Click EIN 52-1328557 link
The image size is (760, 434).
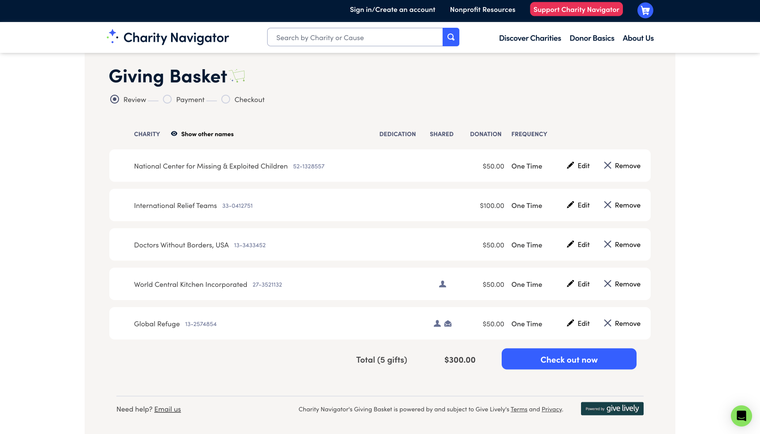[309, 166]
